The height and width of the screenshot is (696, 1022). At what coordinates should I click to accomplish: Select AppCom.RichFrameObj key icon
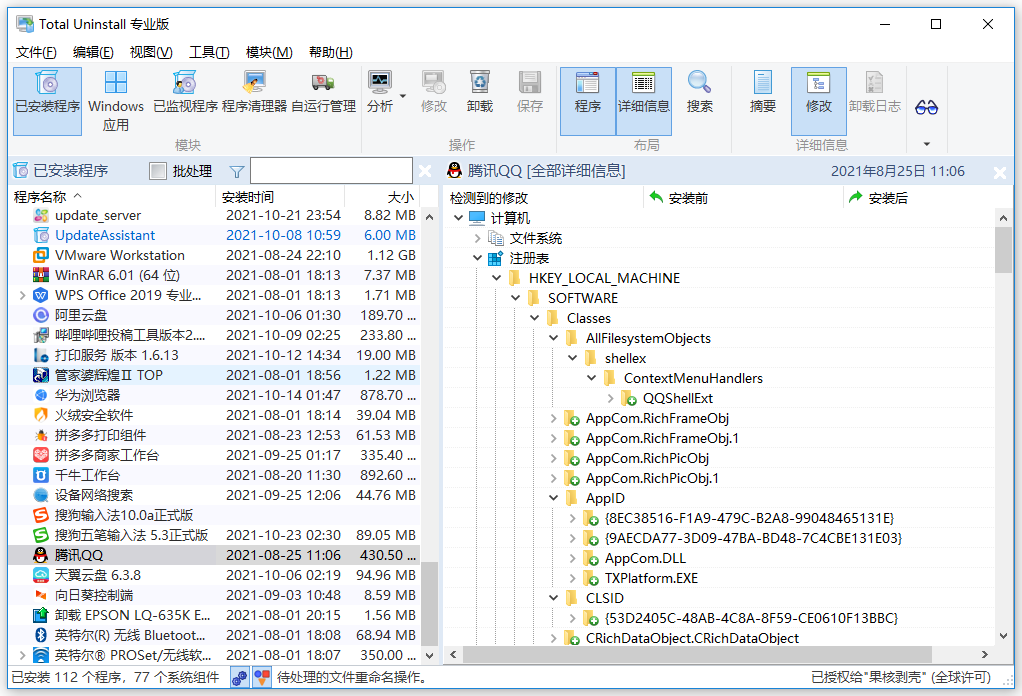(572, 418)
